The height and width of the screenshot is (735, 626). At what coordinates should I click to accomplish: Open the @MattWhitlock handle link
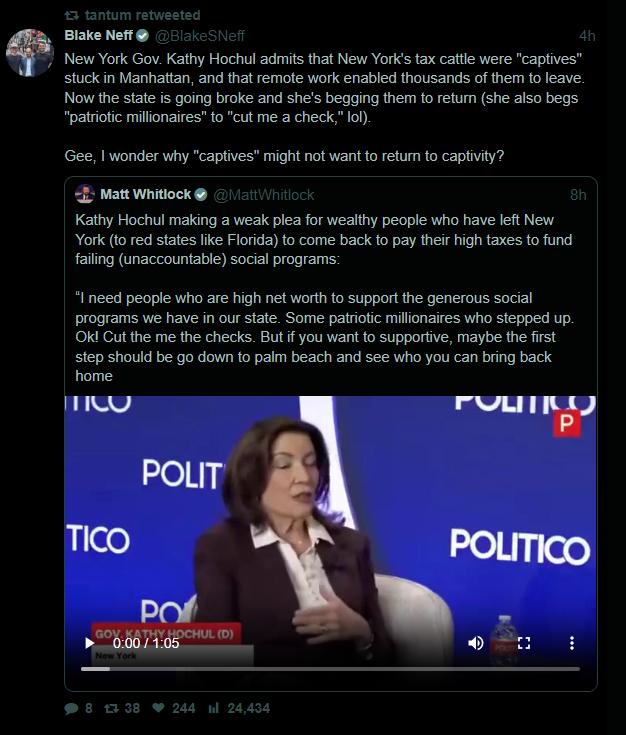click(264, 195)
